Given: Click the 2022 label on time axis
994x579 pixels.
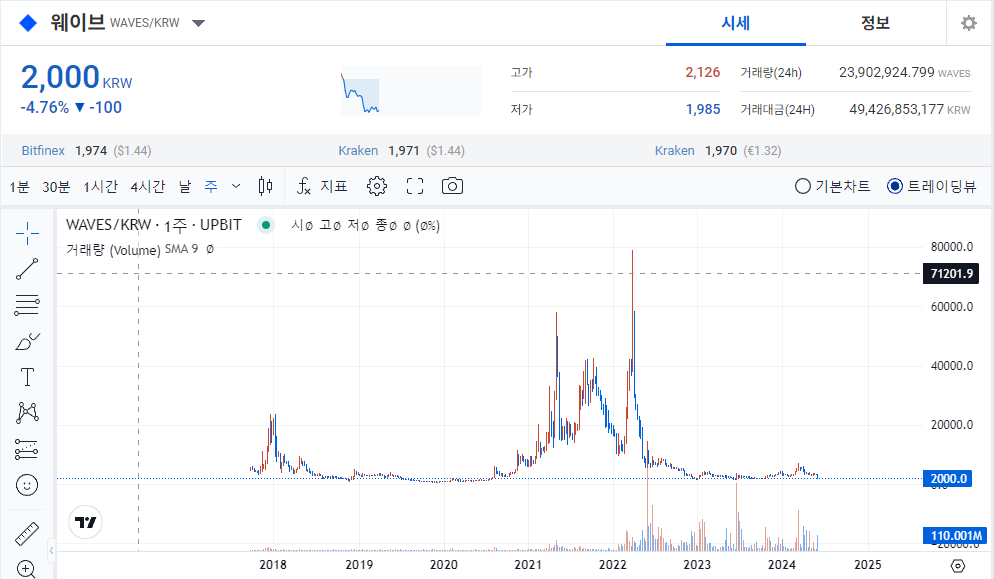Looking at the screenshot, I should click(612, 565).
